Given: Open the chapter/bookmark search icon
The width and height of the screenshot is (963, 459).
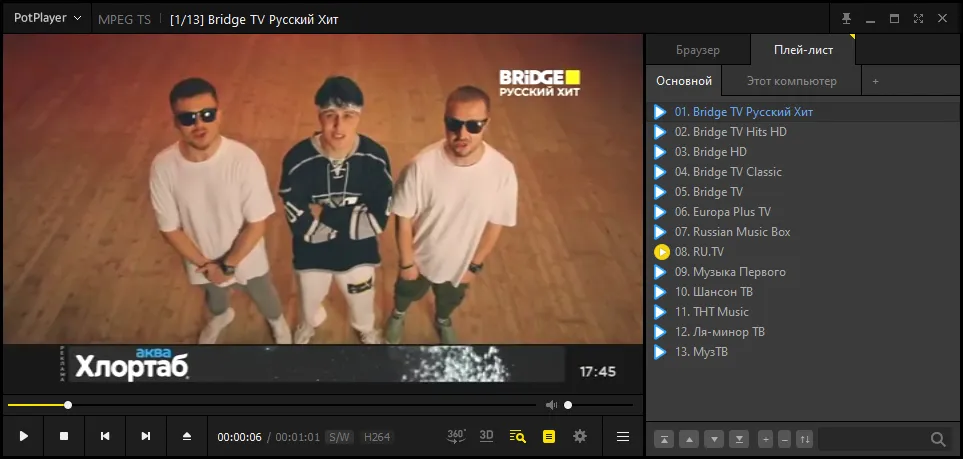Looking at the screenshot, I should point(517,436).
